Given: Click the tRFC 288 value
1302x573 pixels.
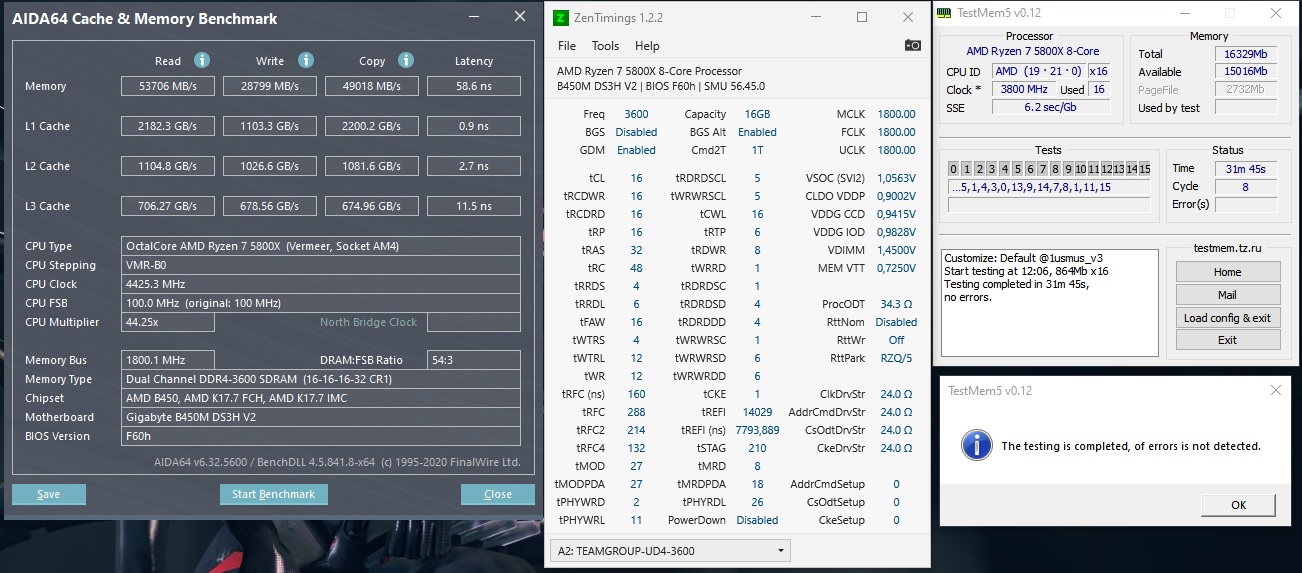Looking at the screenshot, I should coord(636,412).
